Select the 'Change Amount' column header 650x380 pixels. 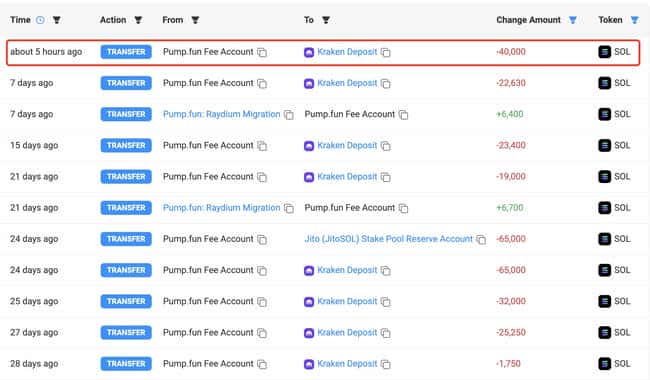tap(529, 20)
